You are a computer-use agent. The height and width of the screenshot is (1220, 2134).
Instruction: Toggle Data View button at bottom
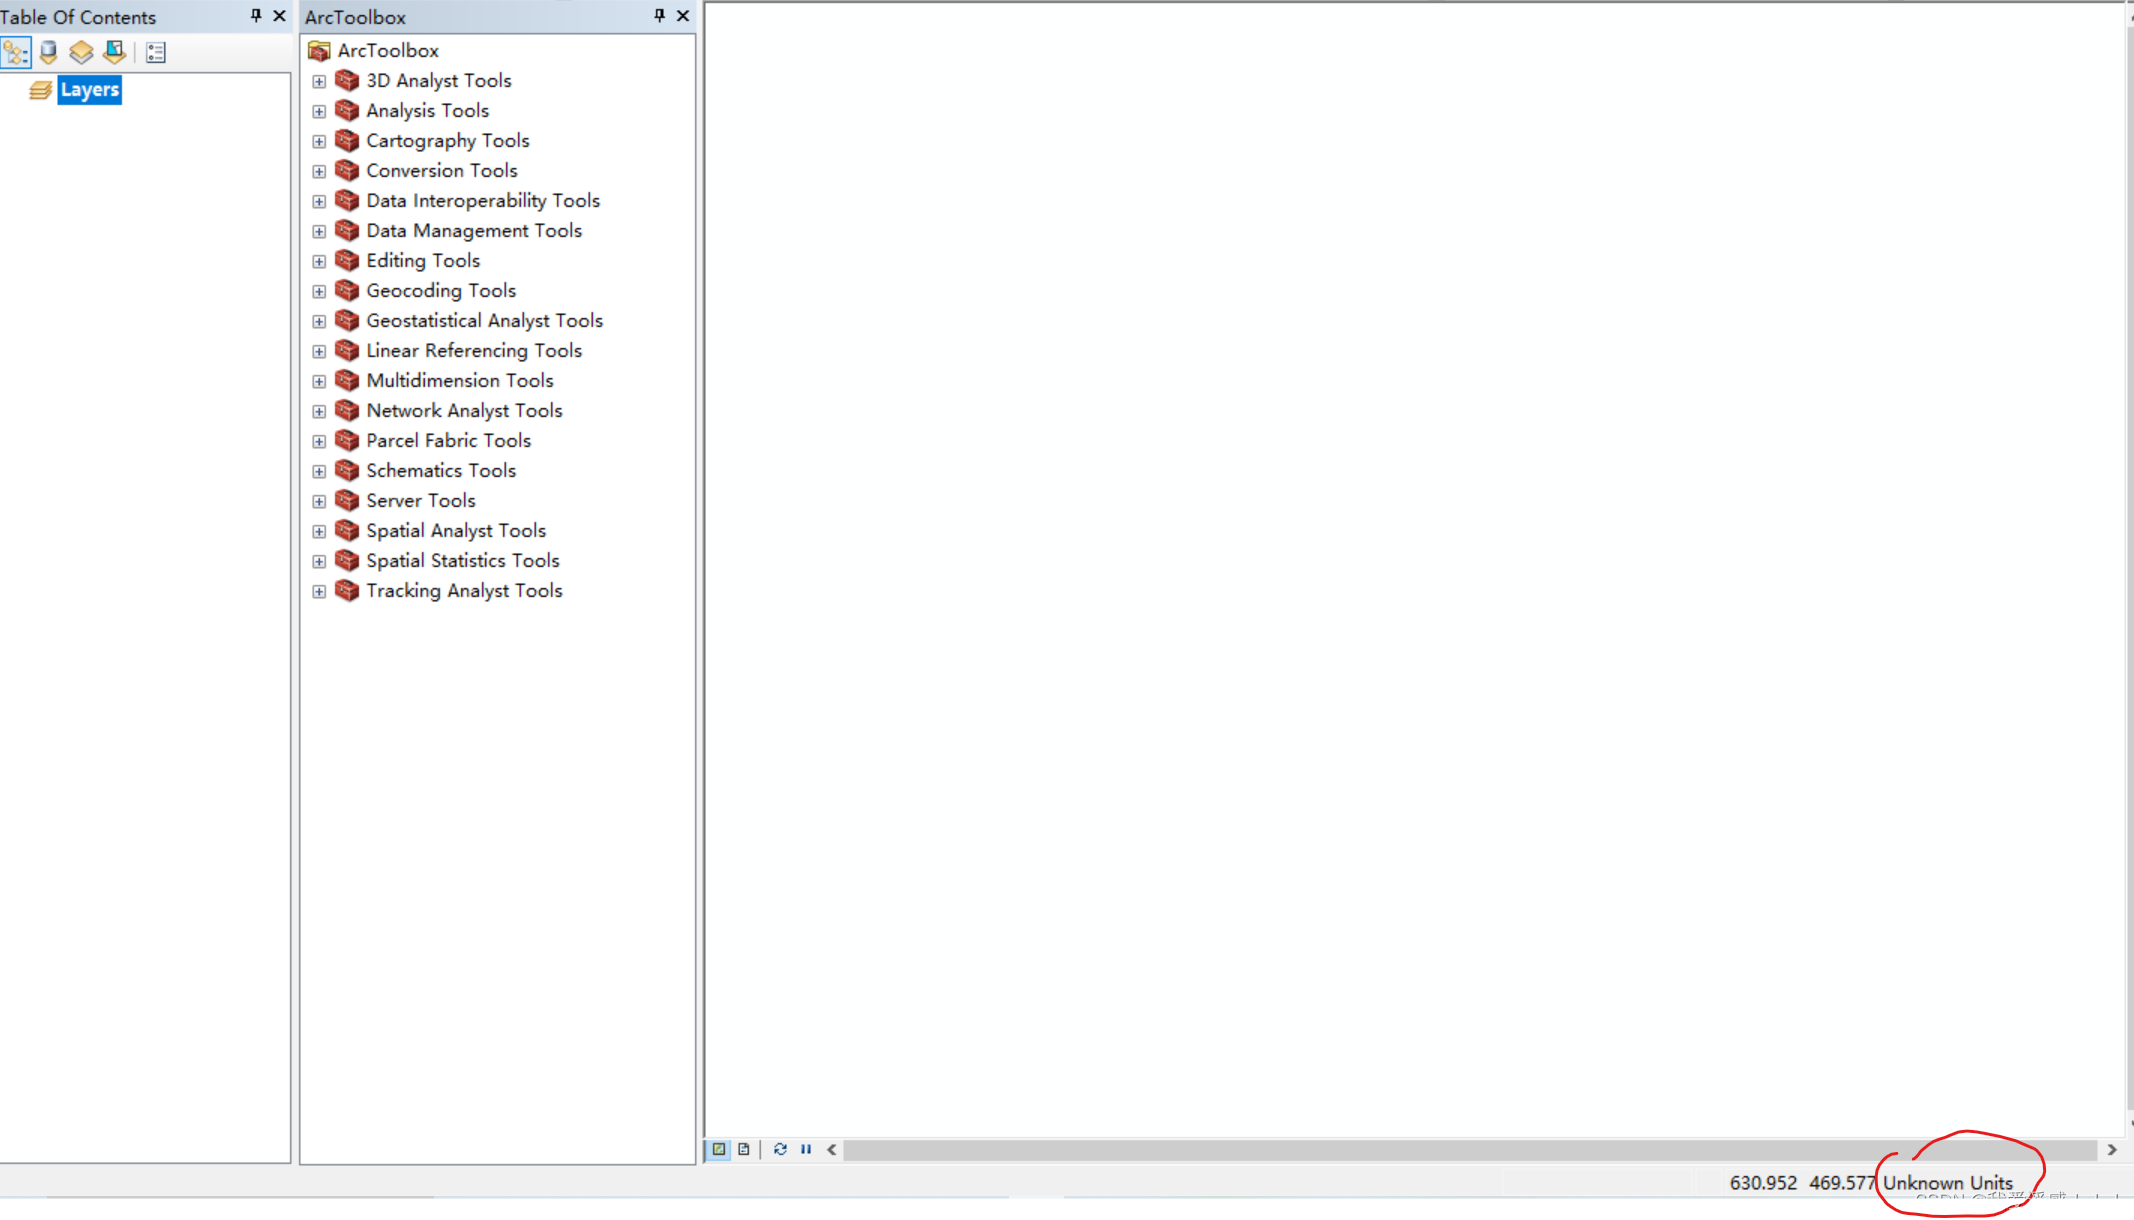[718, 1149]
